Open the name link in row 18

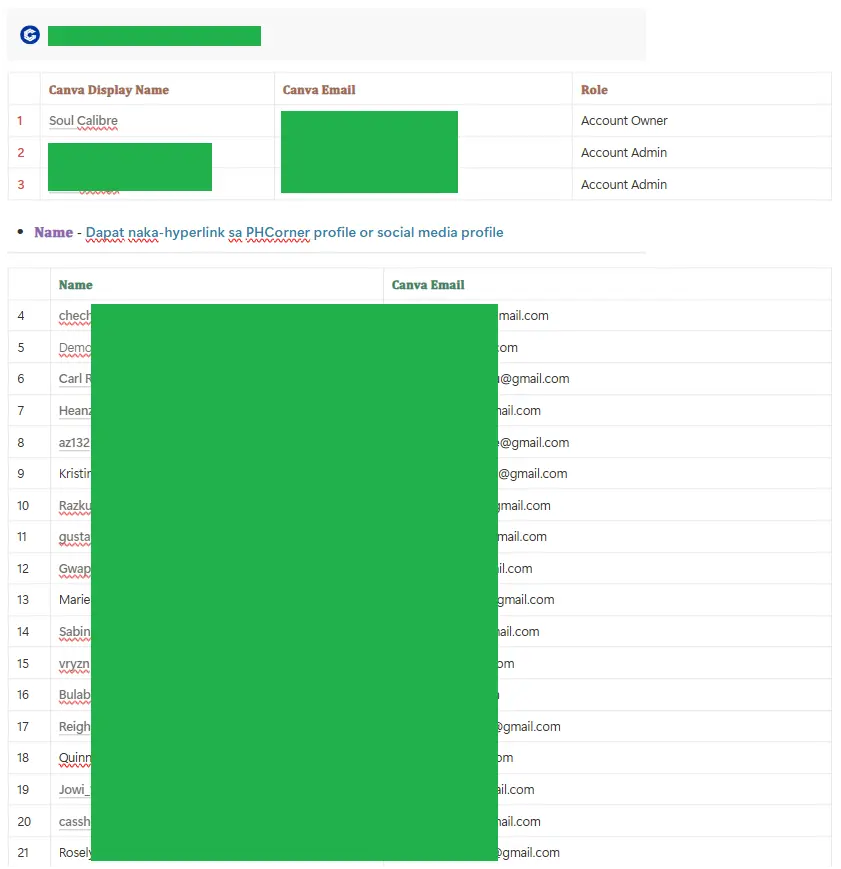tap(75, 758)
